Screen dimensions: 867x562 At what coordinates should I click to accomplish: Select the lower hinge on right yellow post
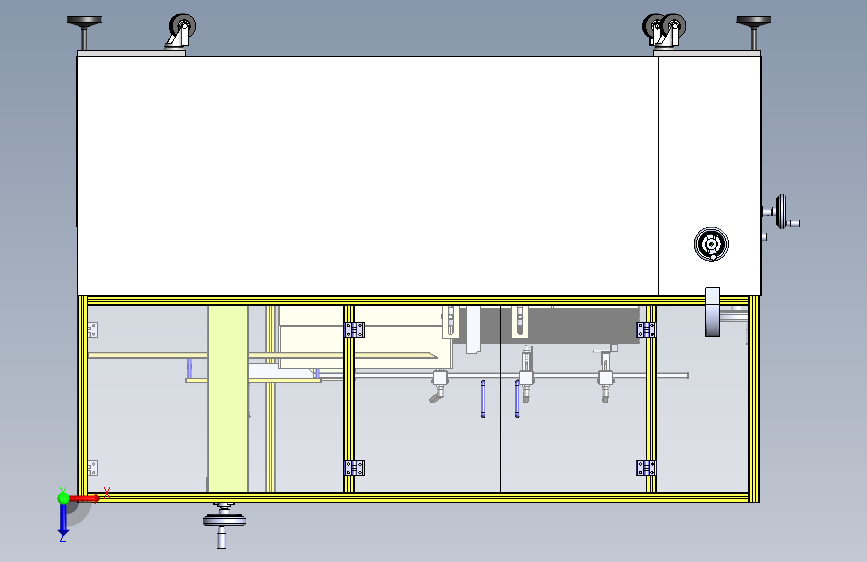pyautogui.click(x=646, y=468)
